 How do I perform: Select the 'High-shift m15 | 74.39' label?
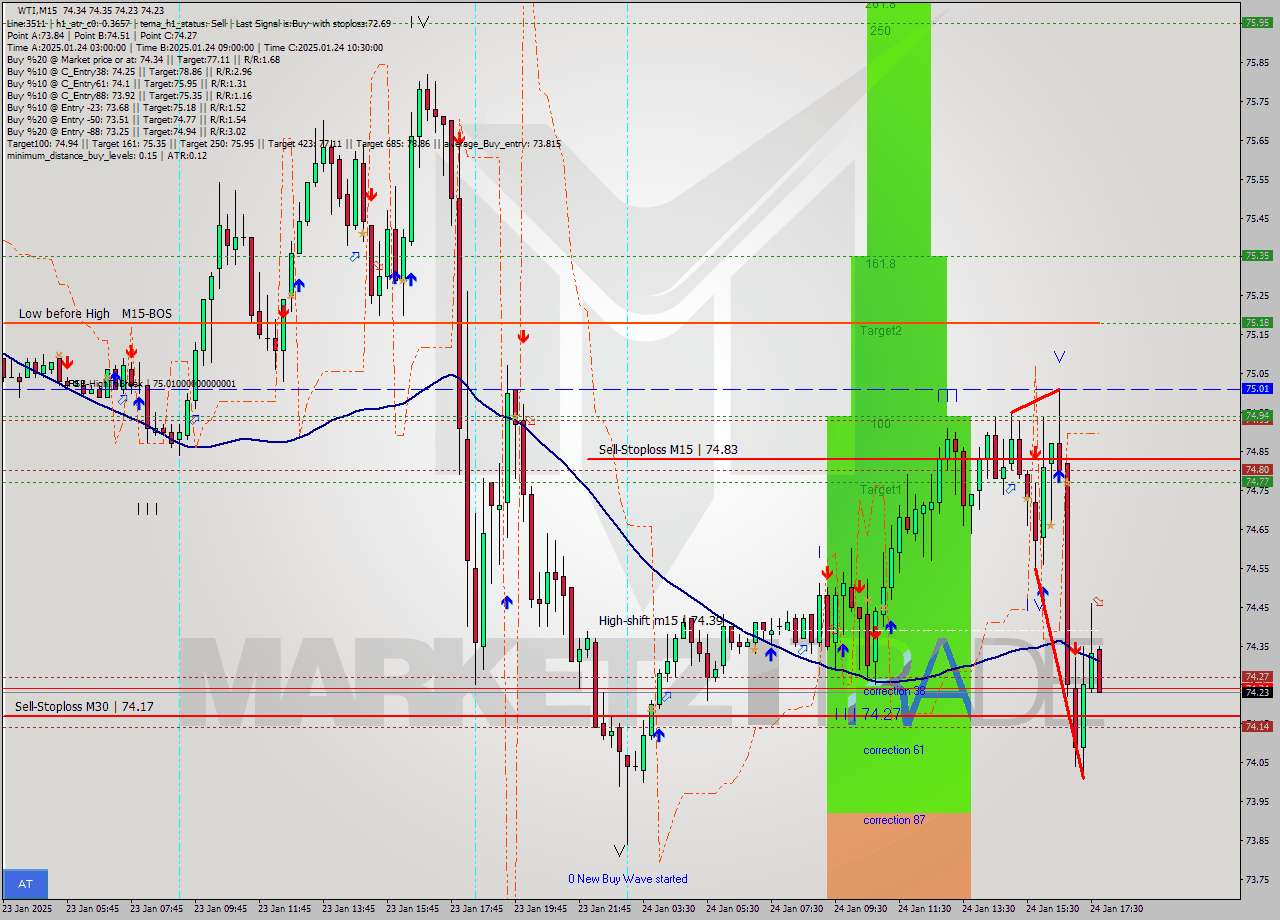(x=661, y=621)
